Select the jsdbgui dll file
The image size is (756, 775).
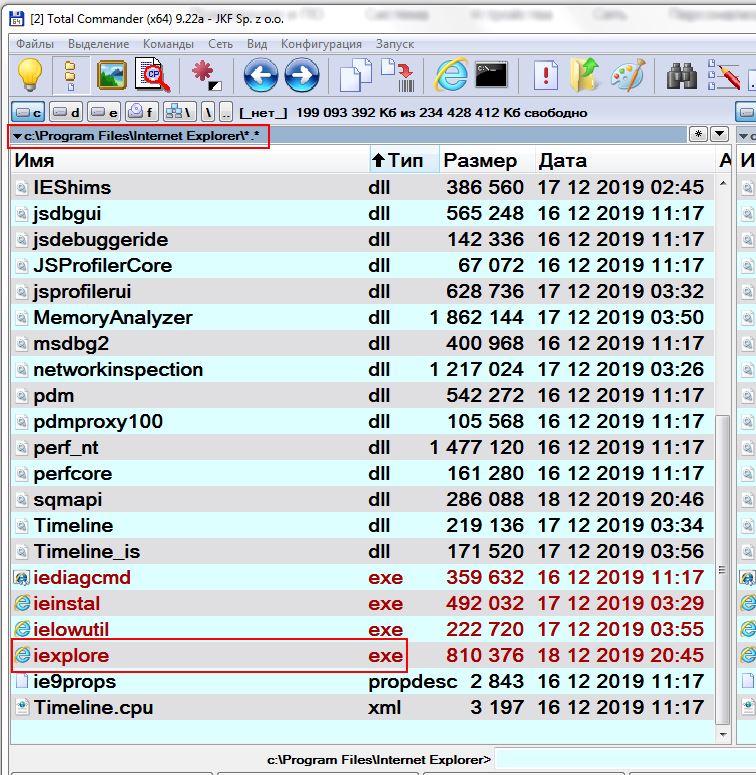[x=362, y=214]
